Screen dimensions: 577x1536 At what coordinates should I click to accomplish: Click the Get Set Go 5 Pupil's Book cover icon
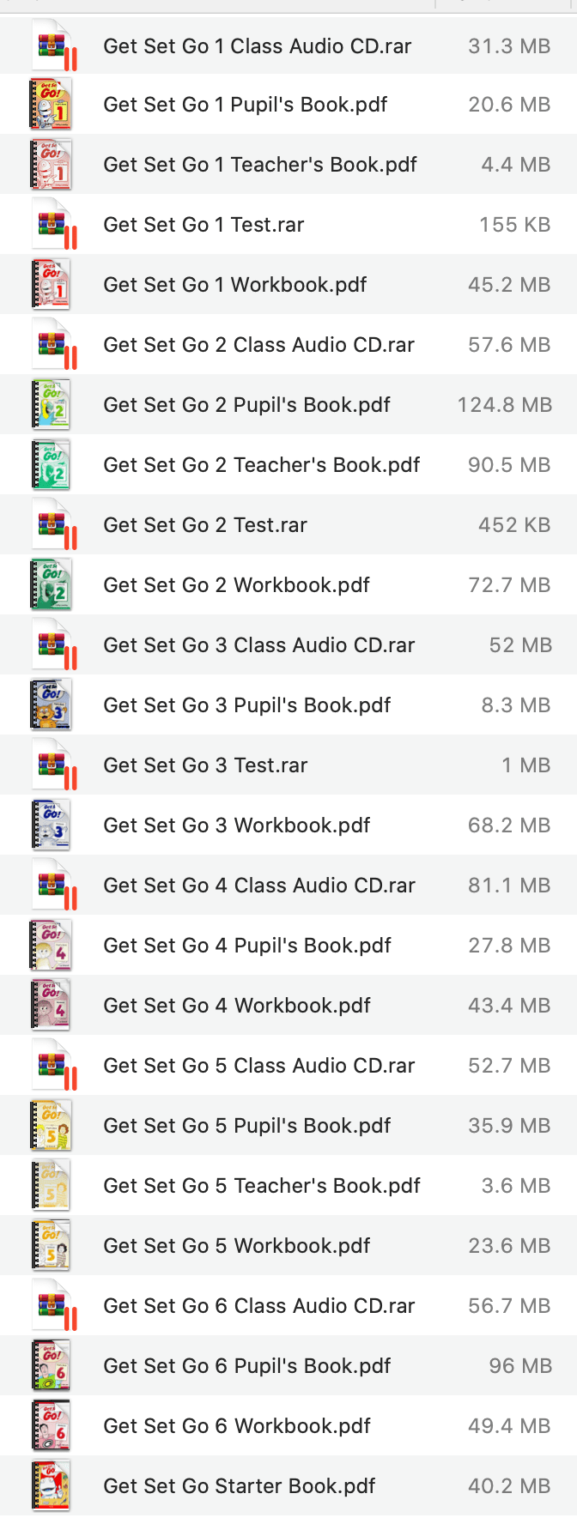click(52, 1125)
